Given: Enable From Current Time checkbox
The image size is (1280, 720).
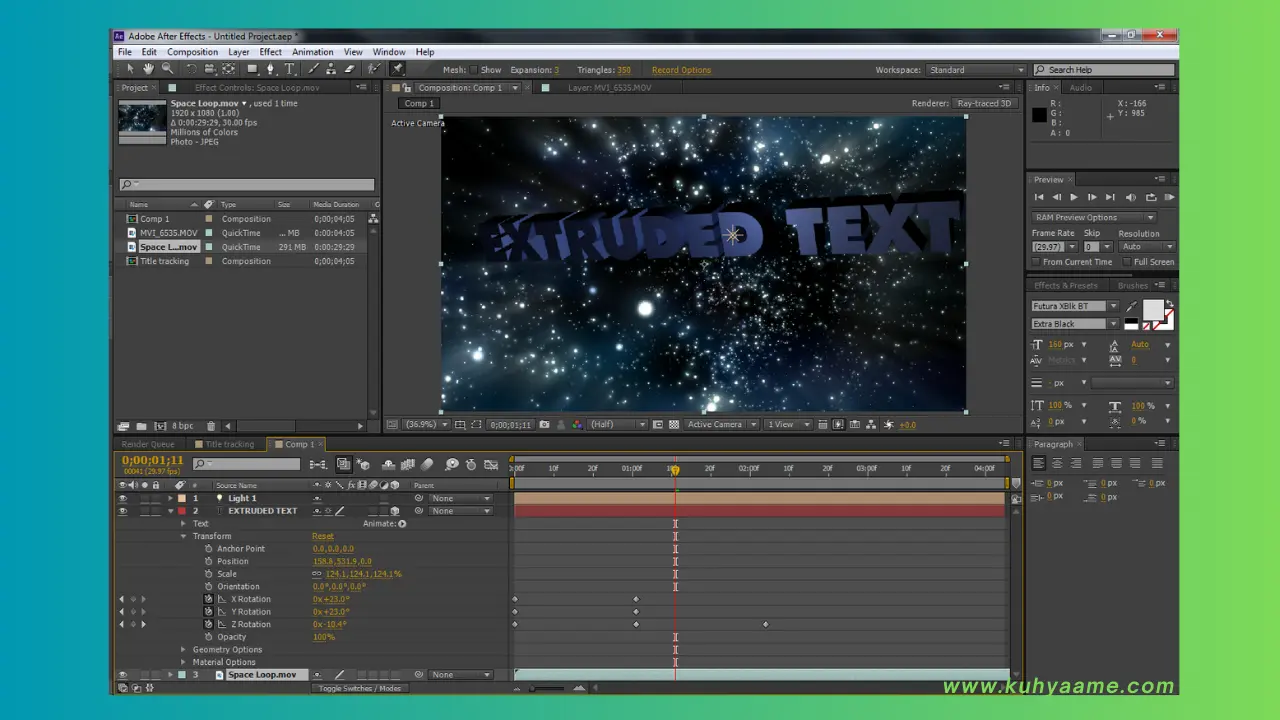Looking at the screenshot, I should pos(1036,262).
